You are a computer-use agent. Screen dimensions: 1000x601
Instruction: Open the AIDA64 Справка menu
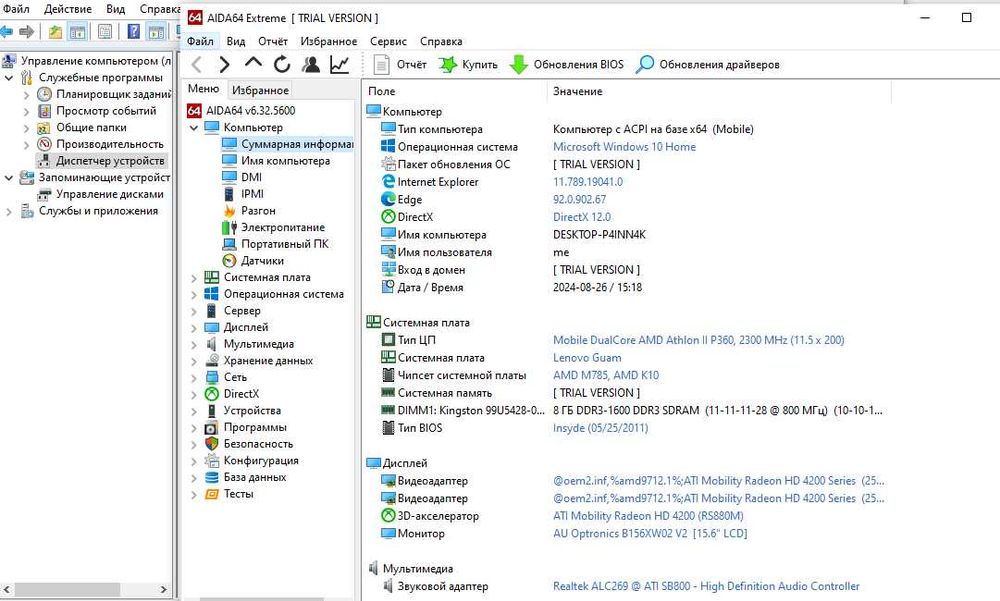pyautogui.click(x=441, y=41)
